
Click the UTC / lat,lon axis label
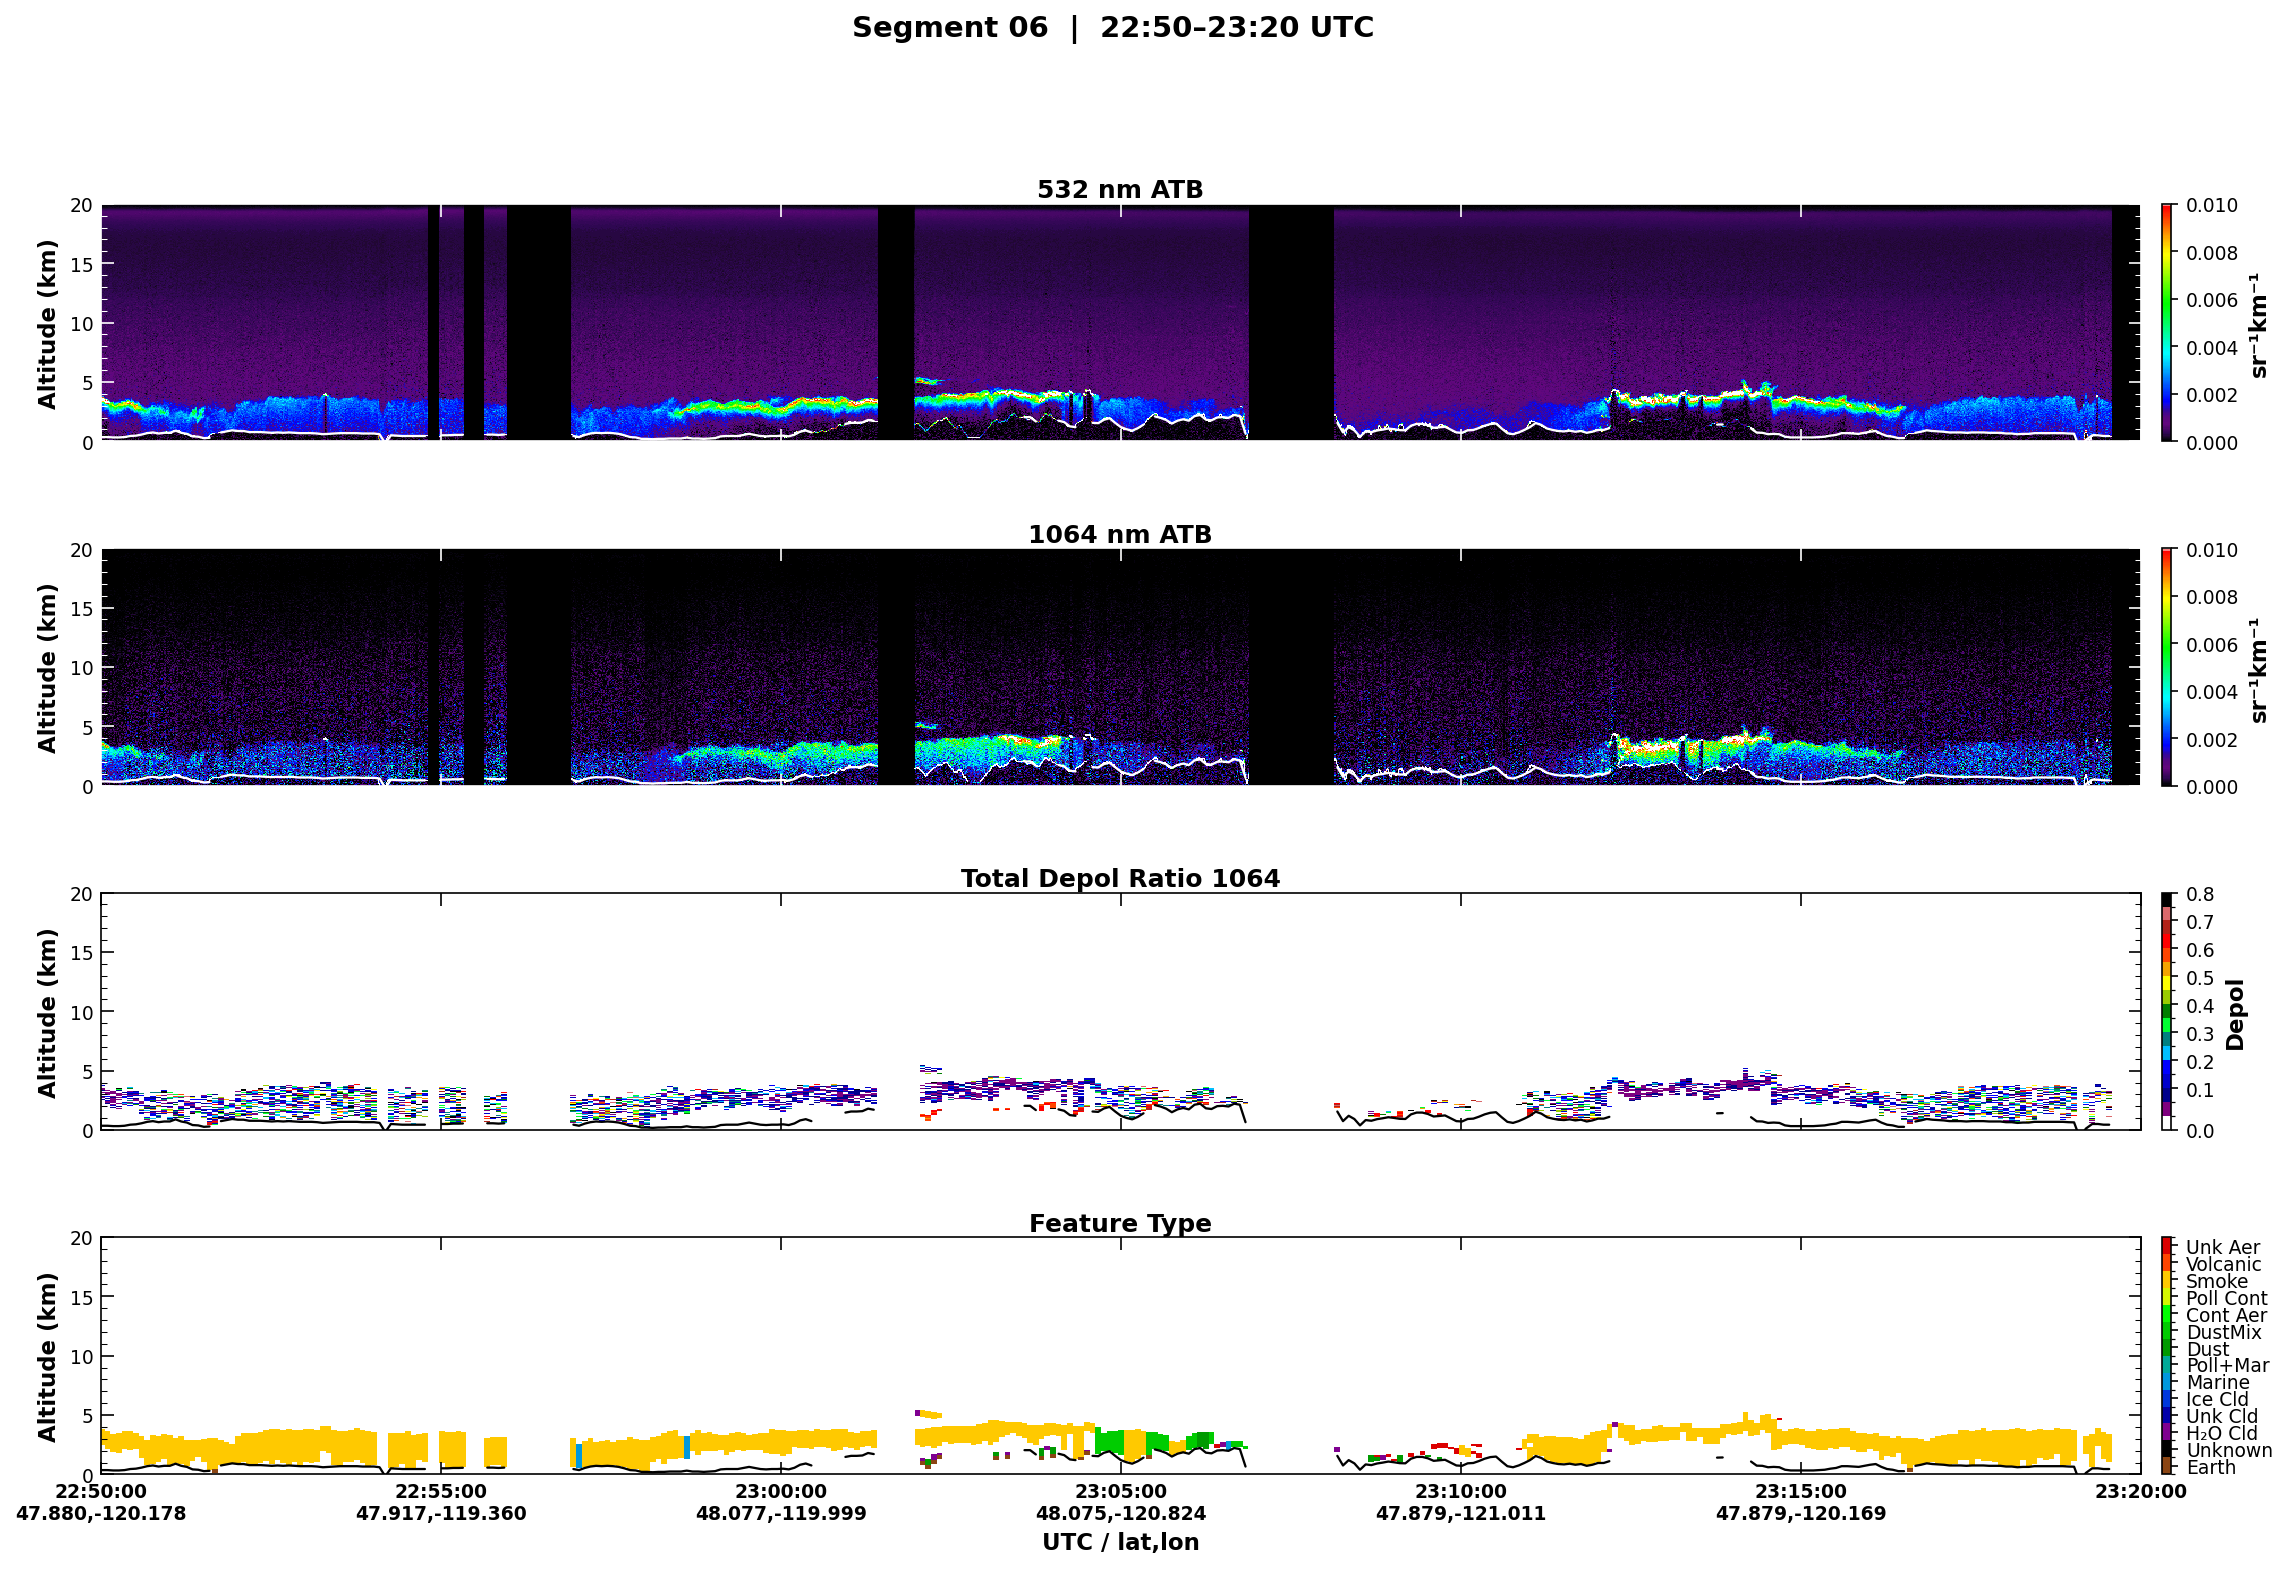1120,1542
